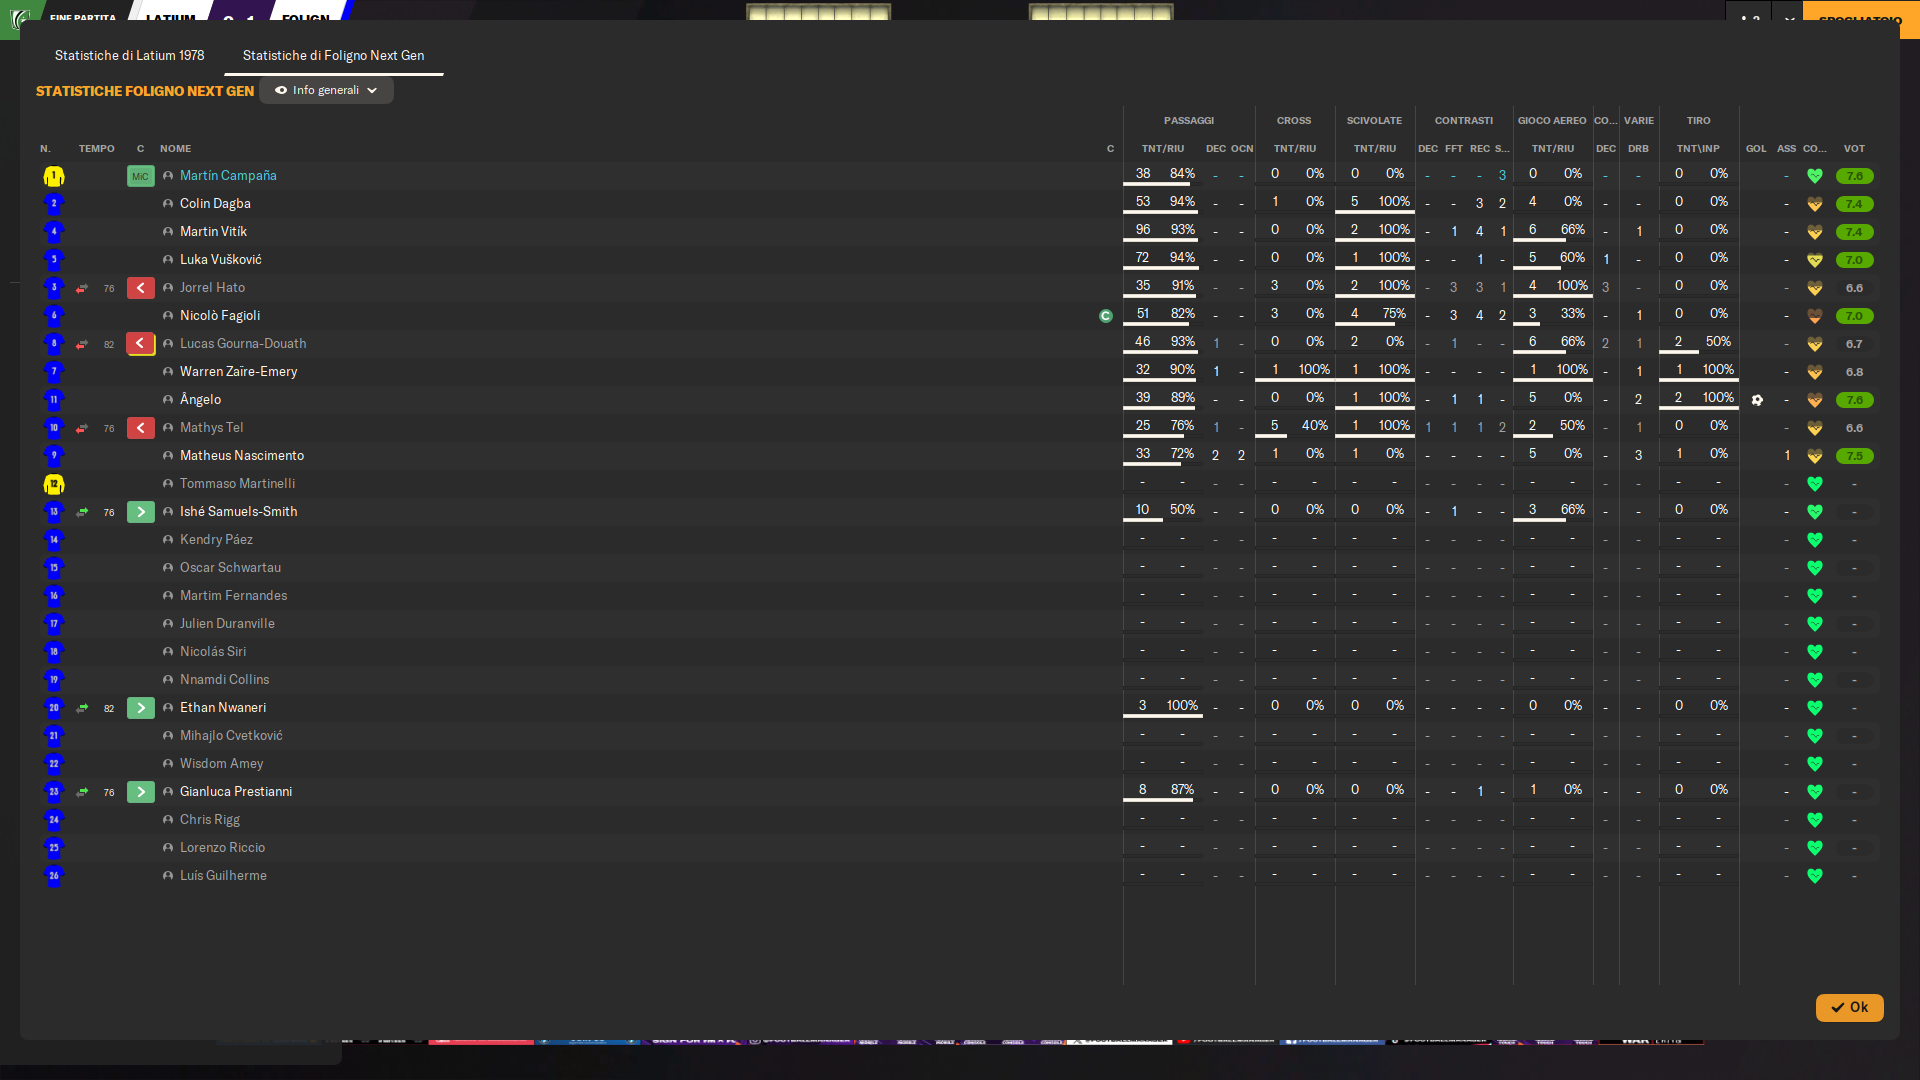Click condition heart icon for Nicolò Fagioli

click(1815, 316)
